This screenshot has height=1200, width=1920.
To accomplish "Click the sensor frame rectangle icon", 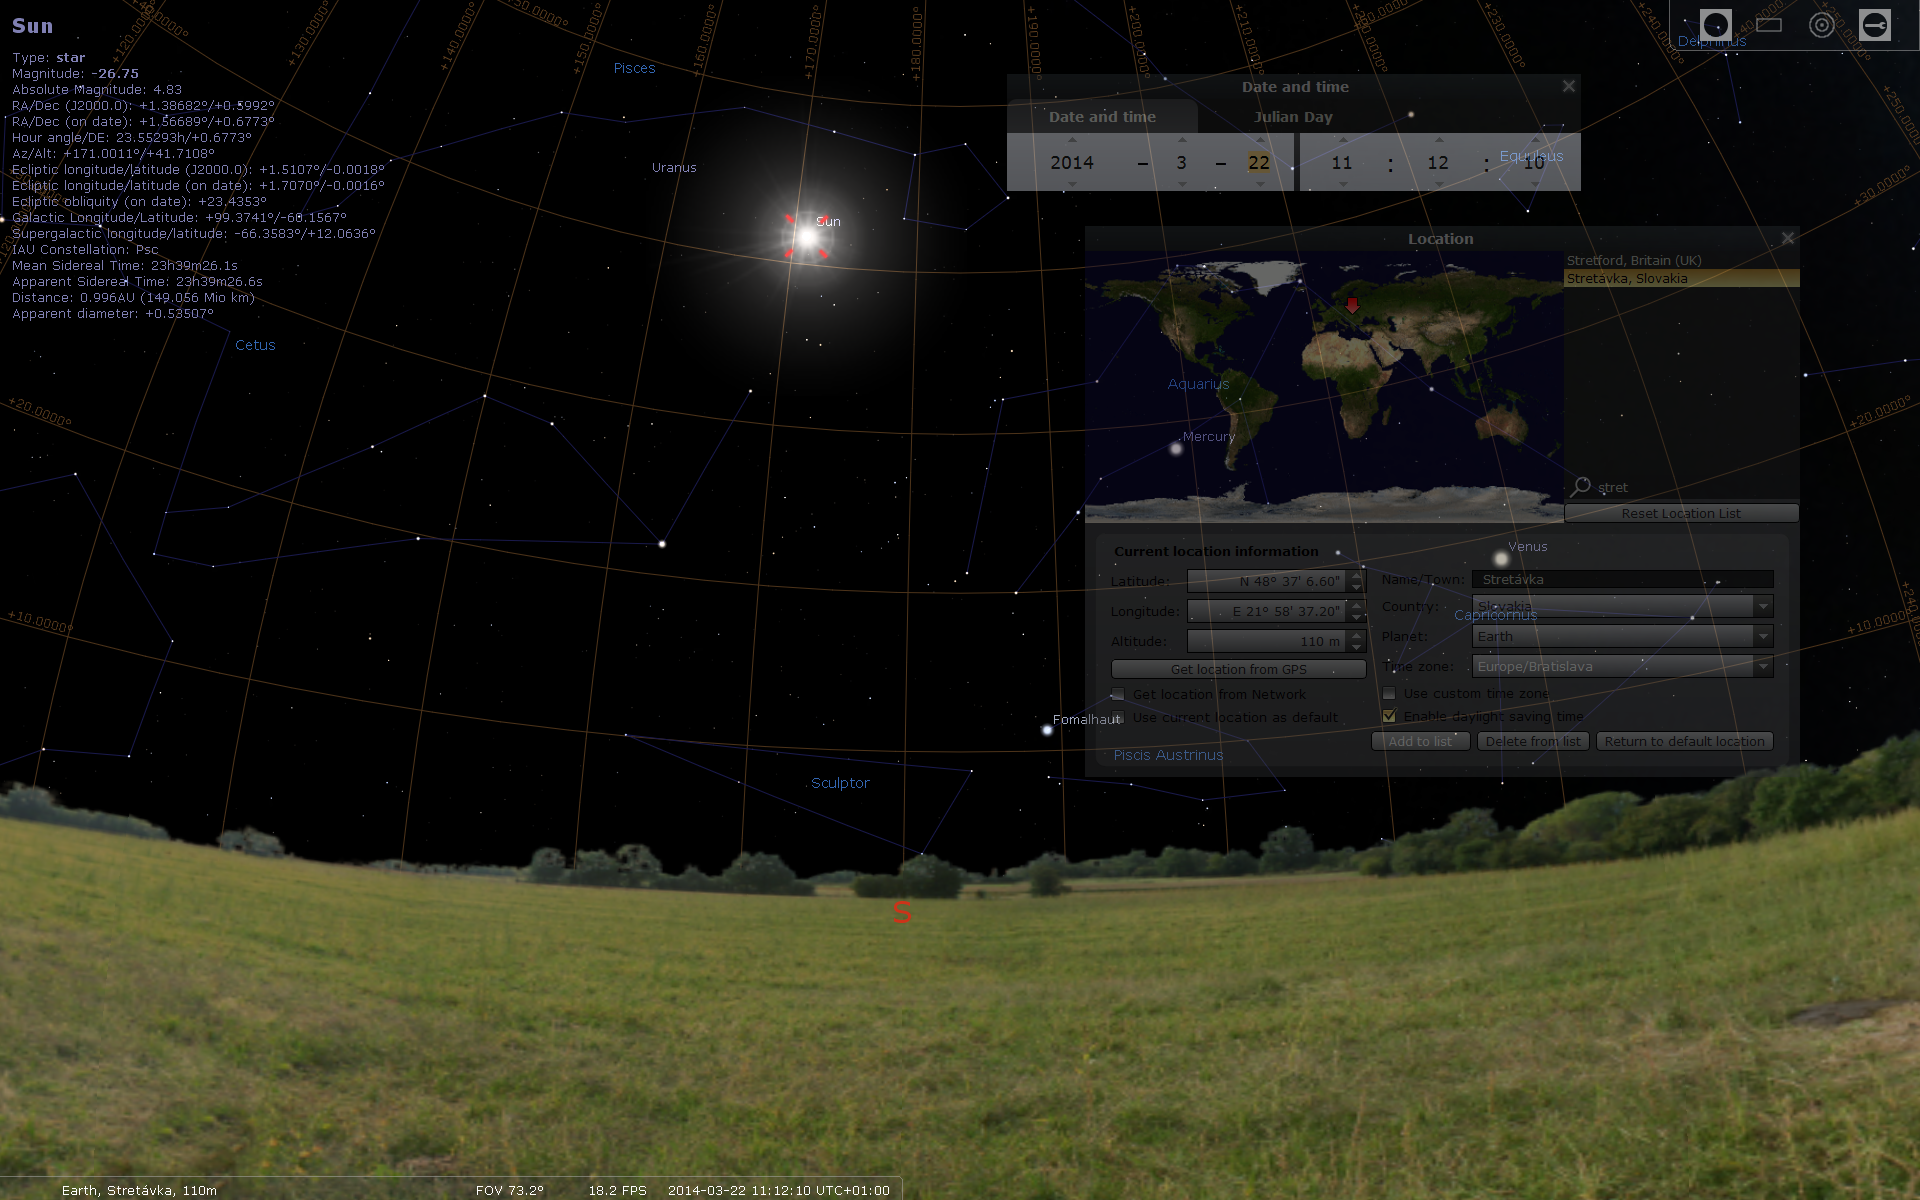I will click(1768, 25).
